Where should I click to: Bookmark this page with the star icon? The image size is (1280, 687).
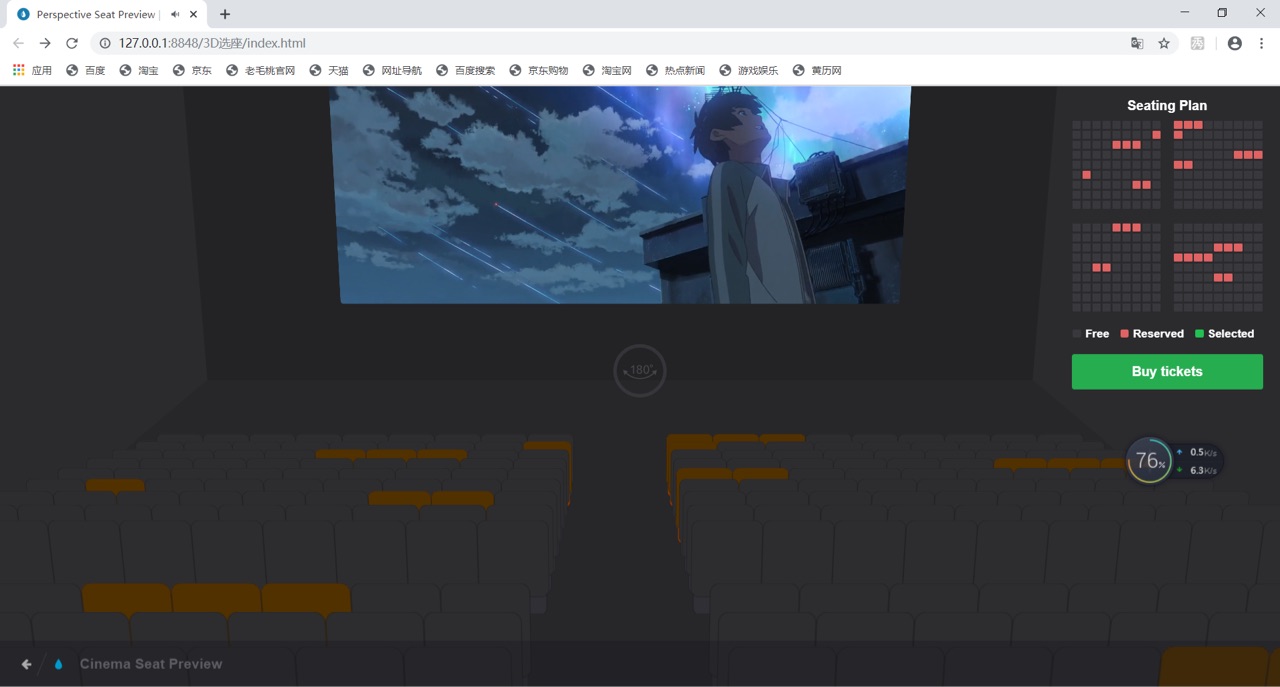tap(1164, 43)
